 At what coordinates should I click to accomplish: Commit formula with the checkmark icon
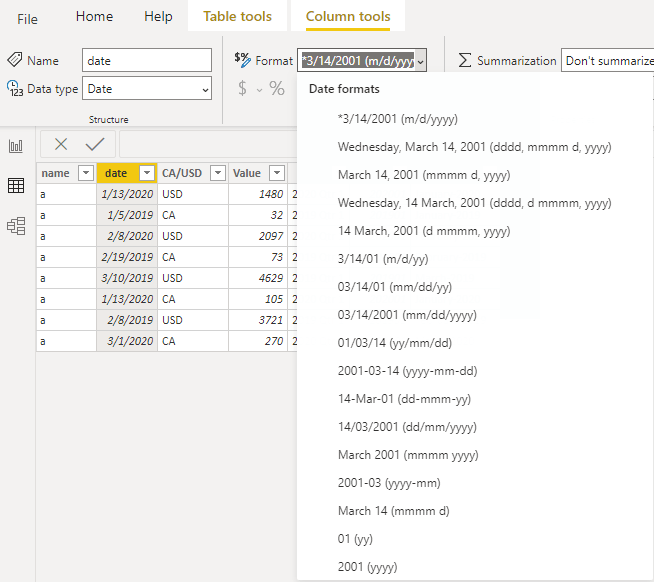click(x=95, y=144)
